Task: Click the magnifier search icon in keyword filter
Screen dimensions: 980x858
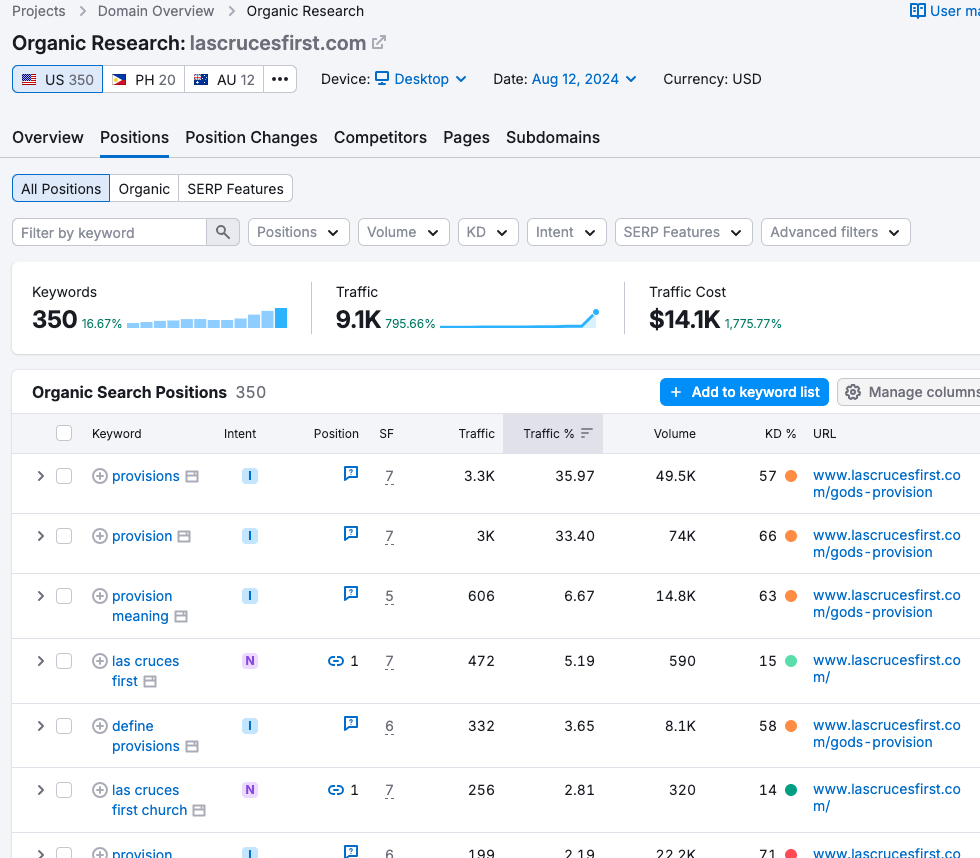Action: click(x=223, y=232)
